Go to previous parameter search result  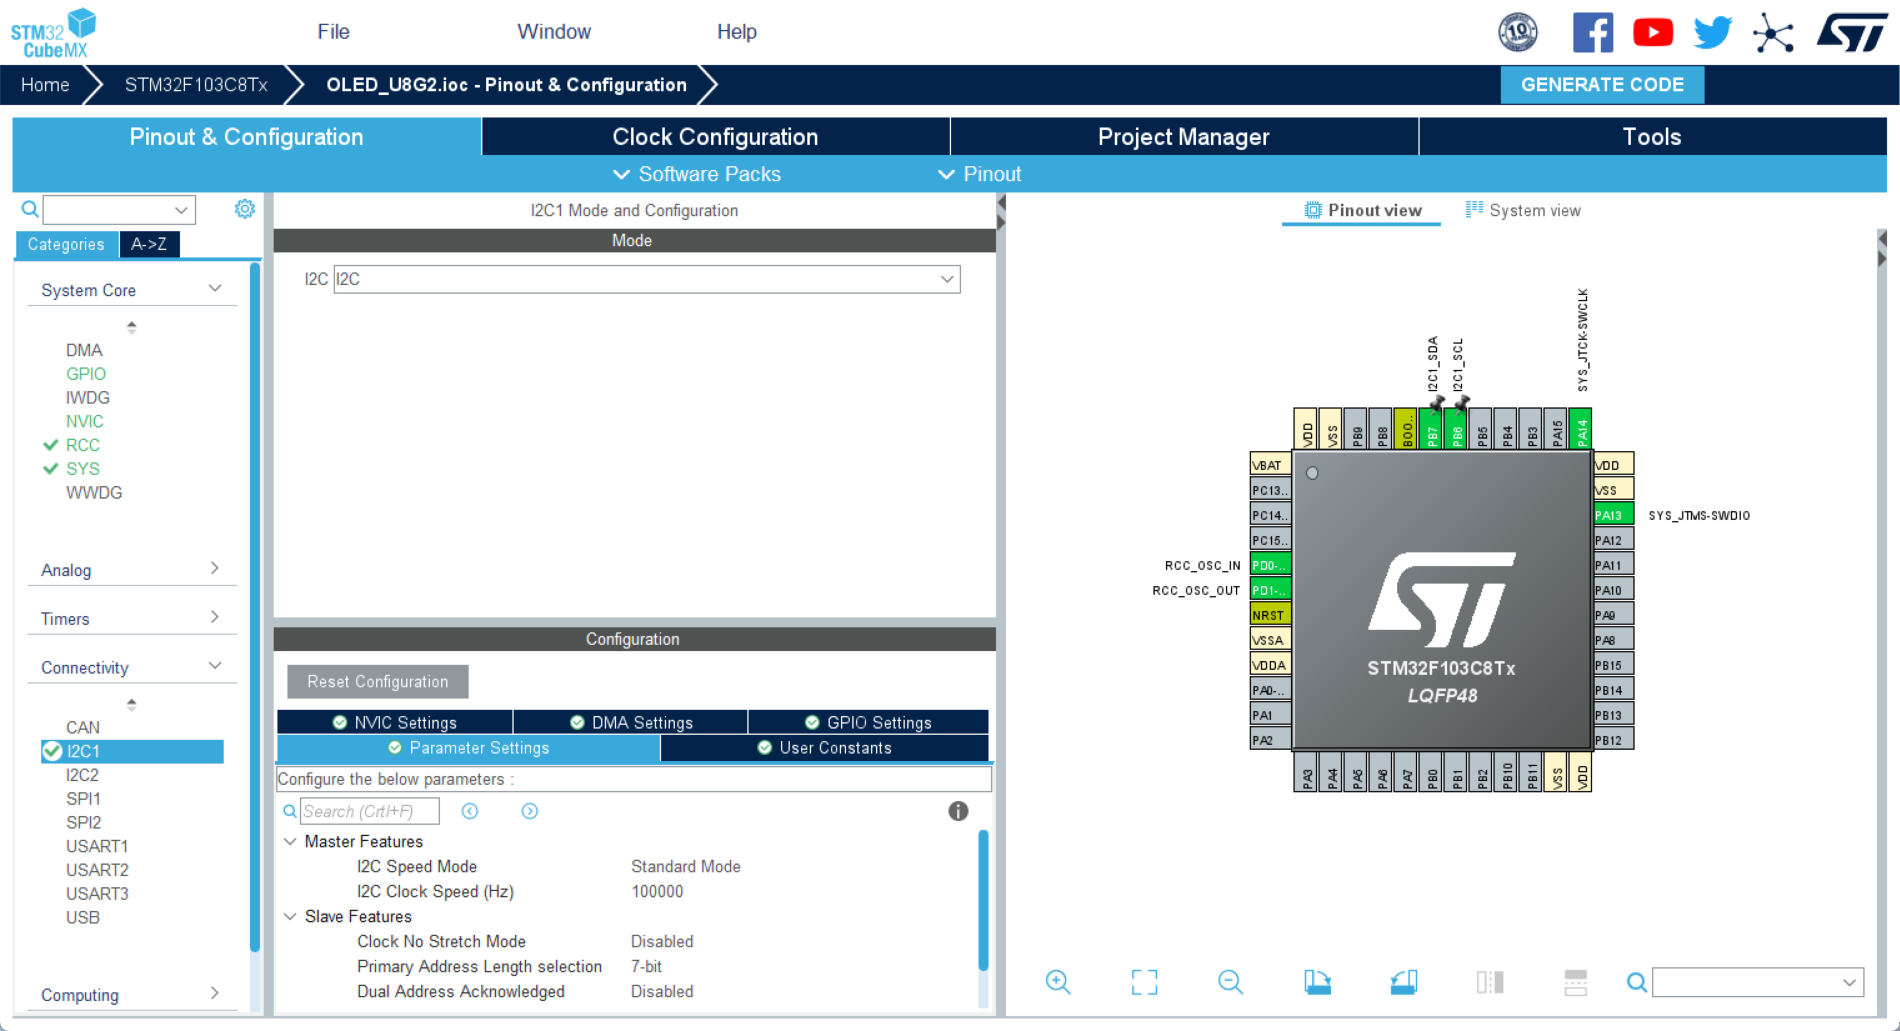click(x=470, y=811)
